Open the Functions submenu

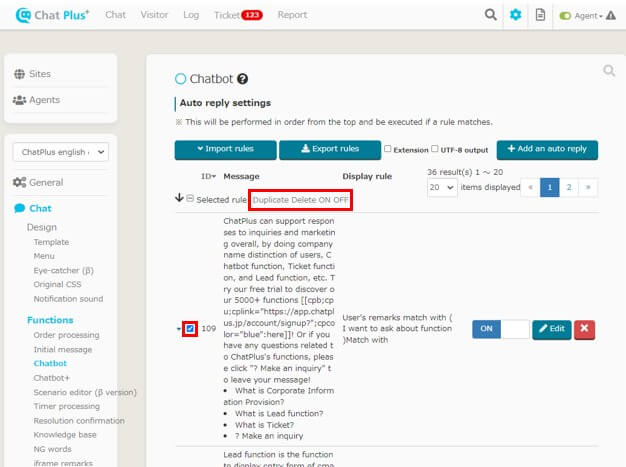[50, 320]
